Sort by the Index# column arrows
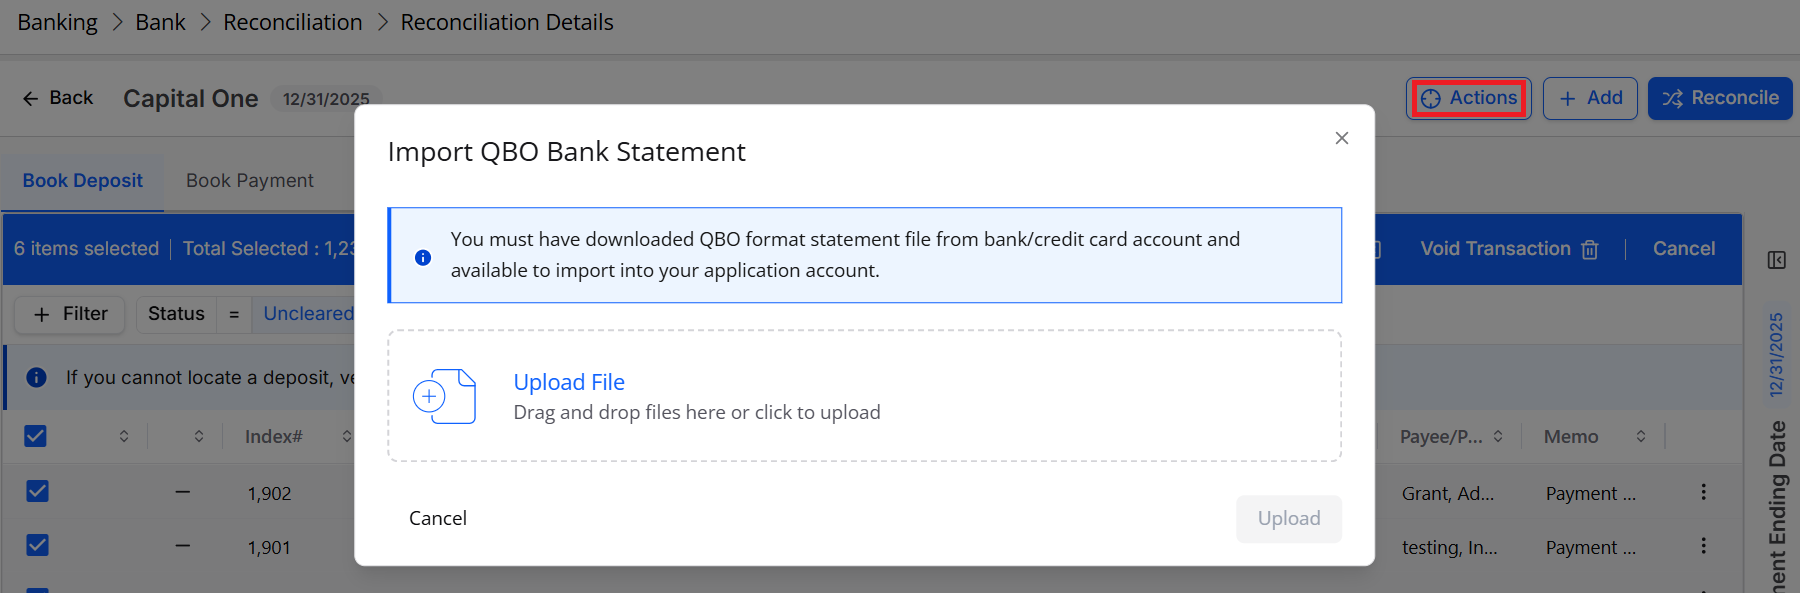1800x593 pixels. [346, 436]
